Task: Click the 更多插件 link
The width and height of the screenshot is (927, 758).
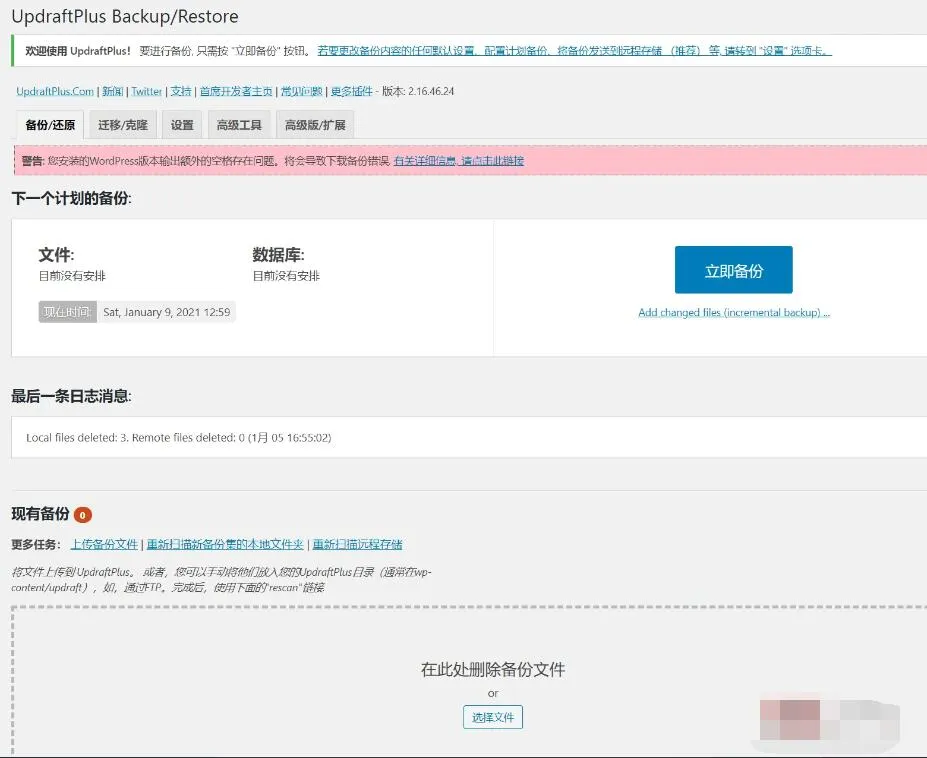Action: pos(352,91)
